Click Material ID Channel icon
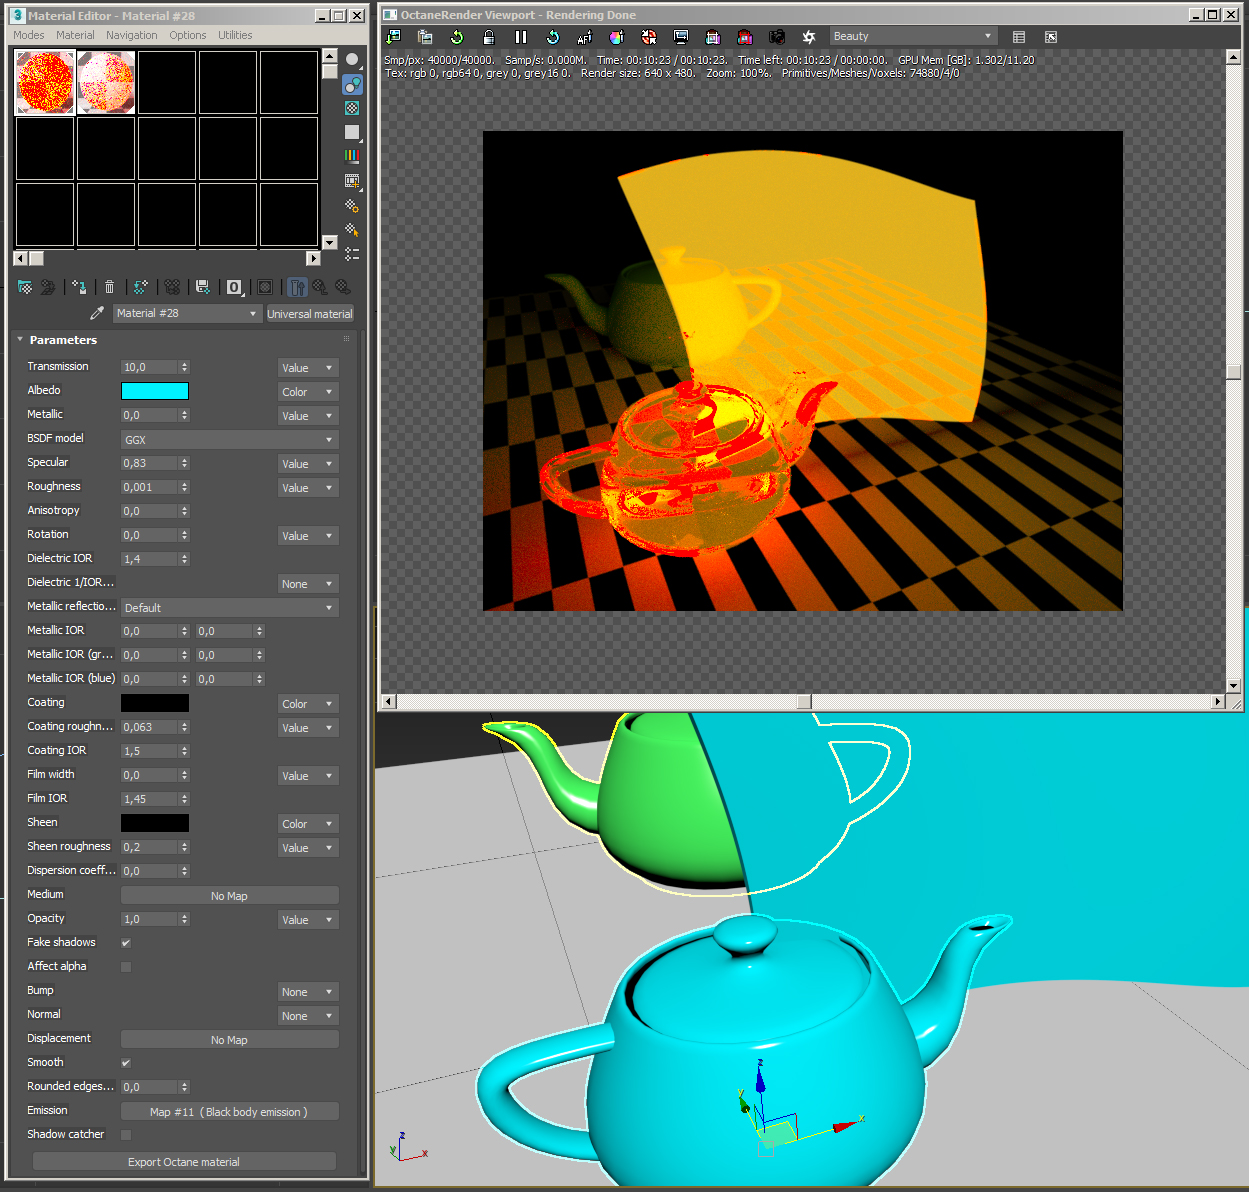The height and width of the screenshot is (1192, 1249). [x=234, y=287]
